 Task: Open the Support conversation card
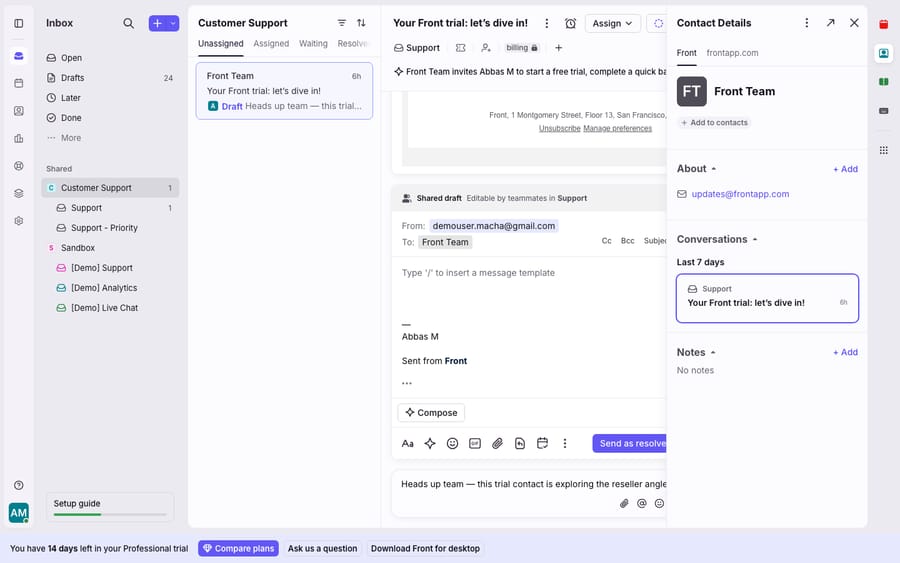(x=767, y=298)
